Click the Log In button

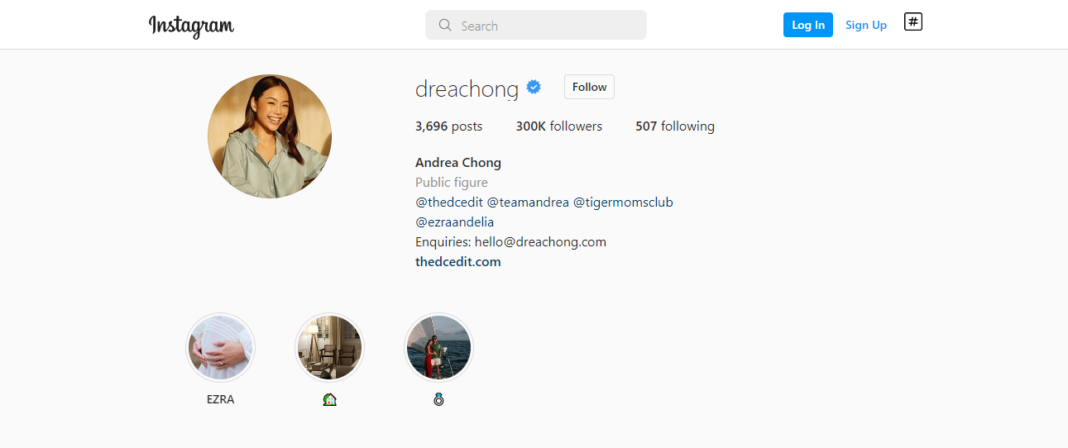click(x=808, y=25)
